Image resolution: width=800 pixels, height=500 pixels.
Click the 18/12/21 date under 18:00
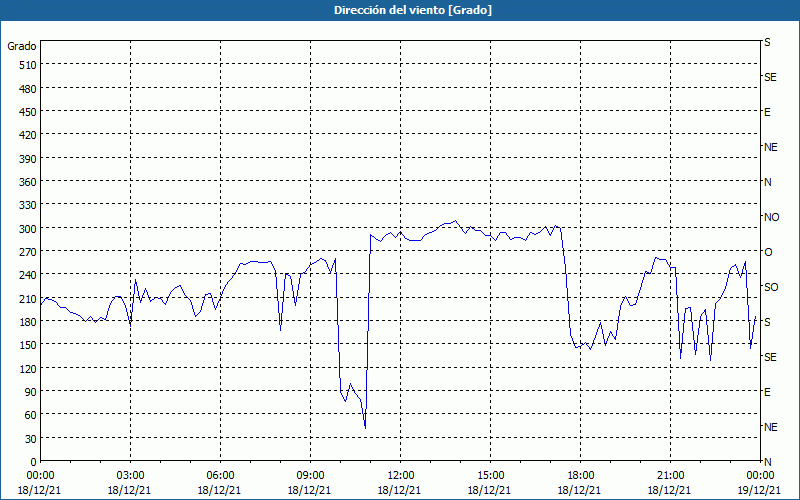click(x=580, y=490)
